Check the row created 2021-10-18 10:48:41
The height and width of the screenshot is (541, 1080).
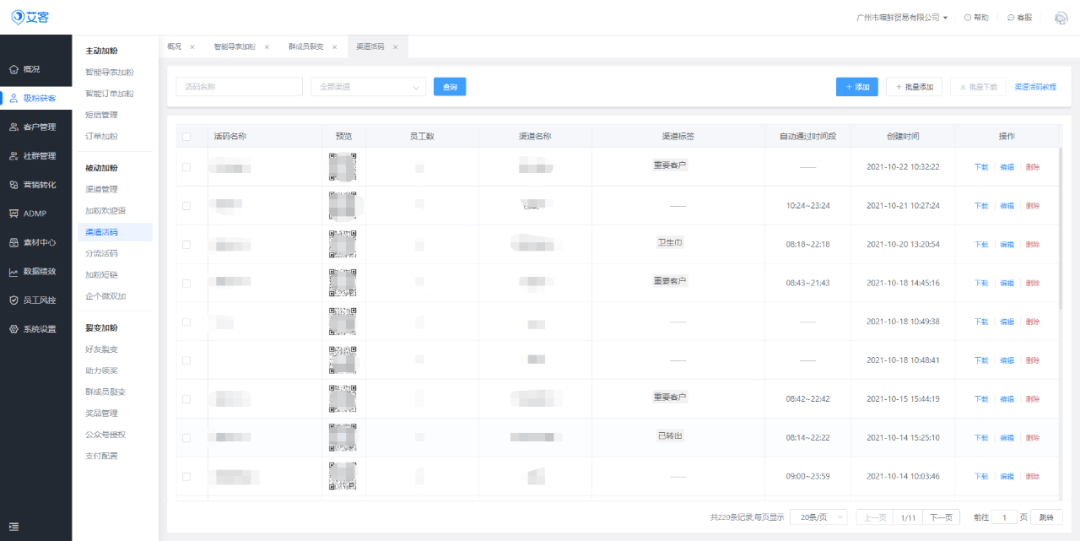click(x=187, y=360)
